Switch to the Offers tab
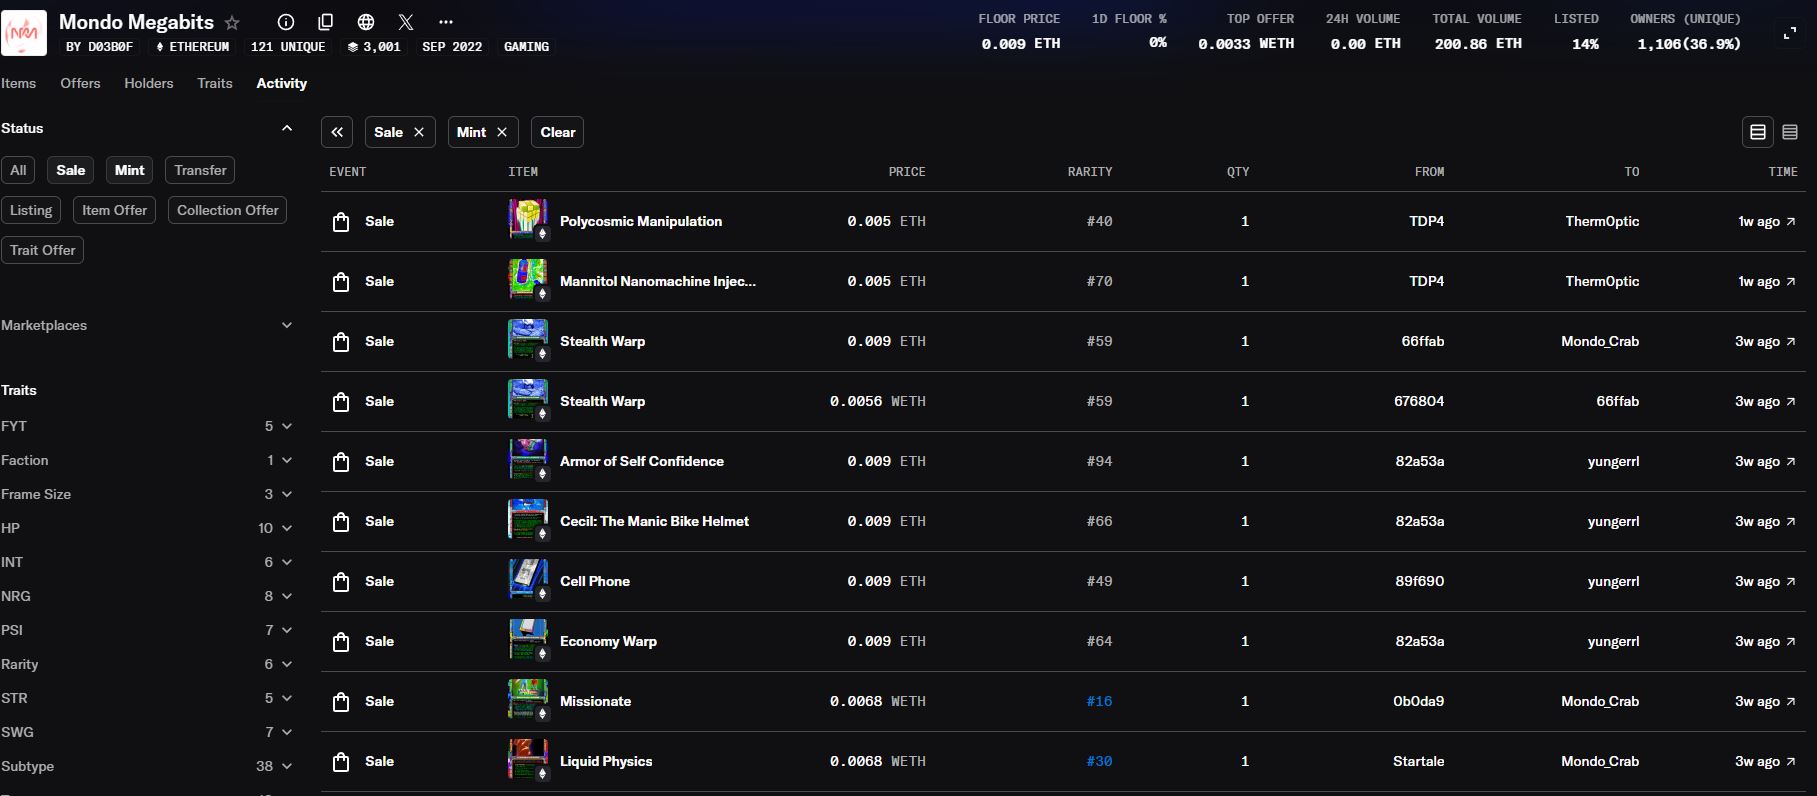Viewport: 1817px width, 796px height. click(80, 83)
